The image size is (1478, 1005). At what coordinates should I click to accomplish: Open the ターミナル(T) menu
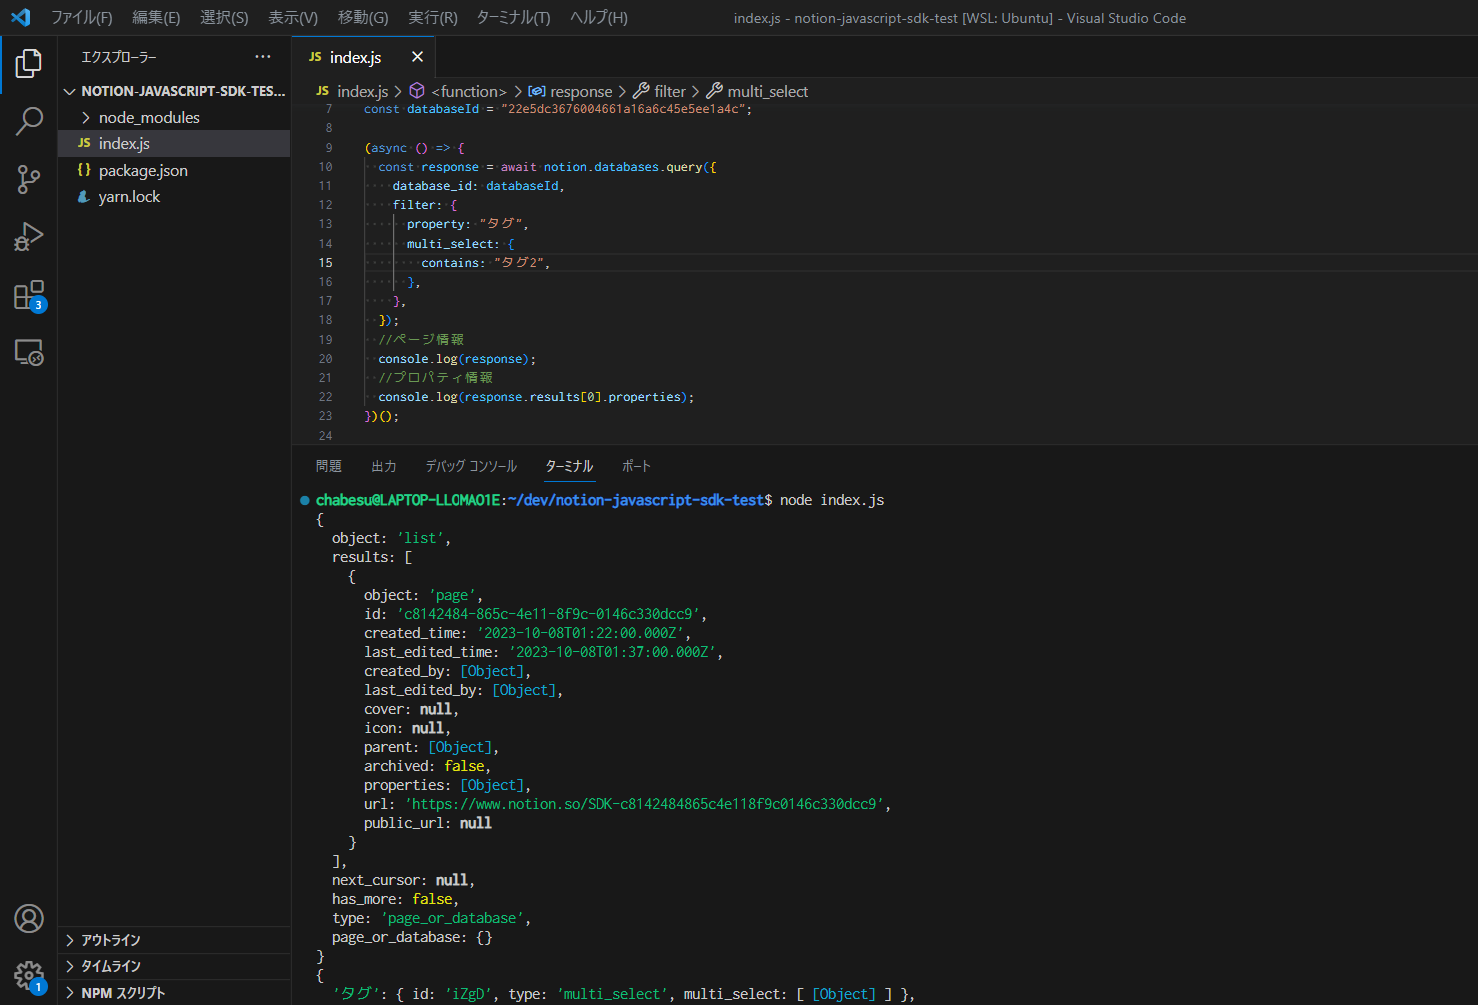tap(513, 17)
